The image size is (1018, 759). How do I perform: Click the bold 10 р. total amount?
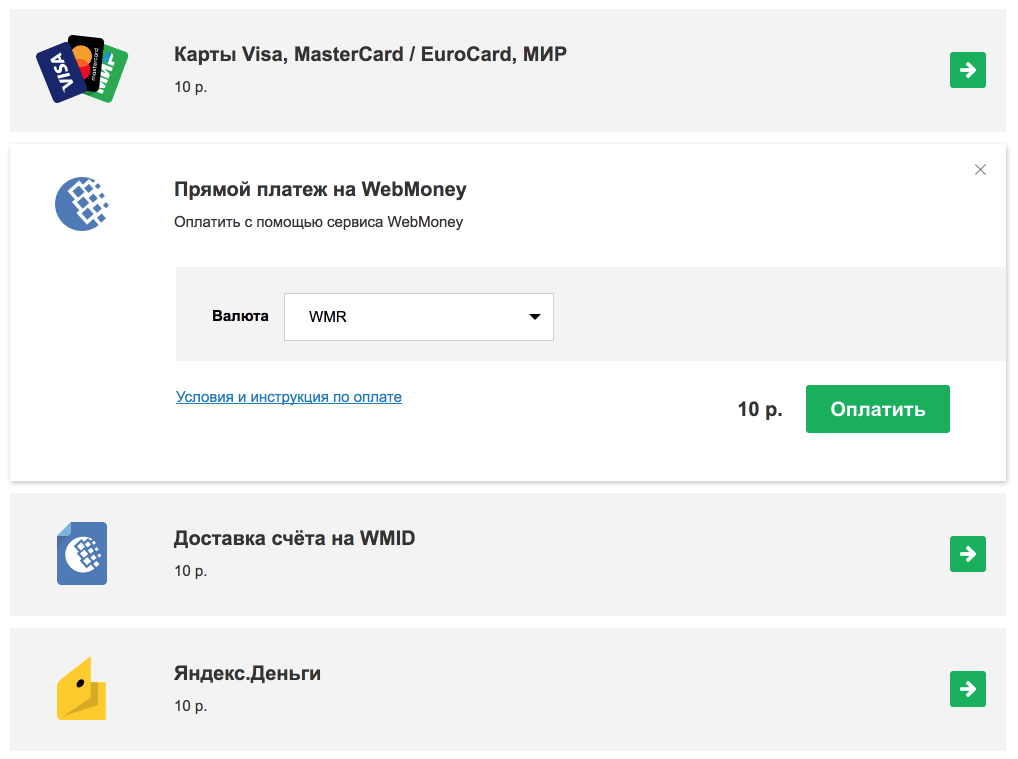[x=760, y=409]
